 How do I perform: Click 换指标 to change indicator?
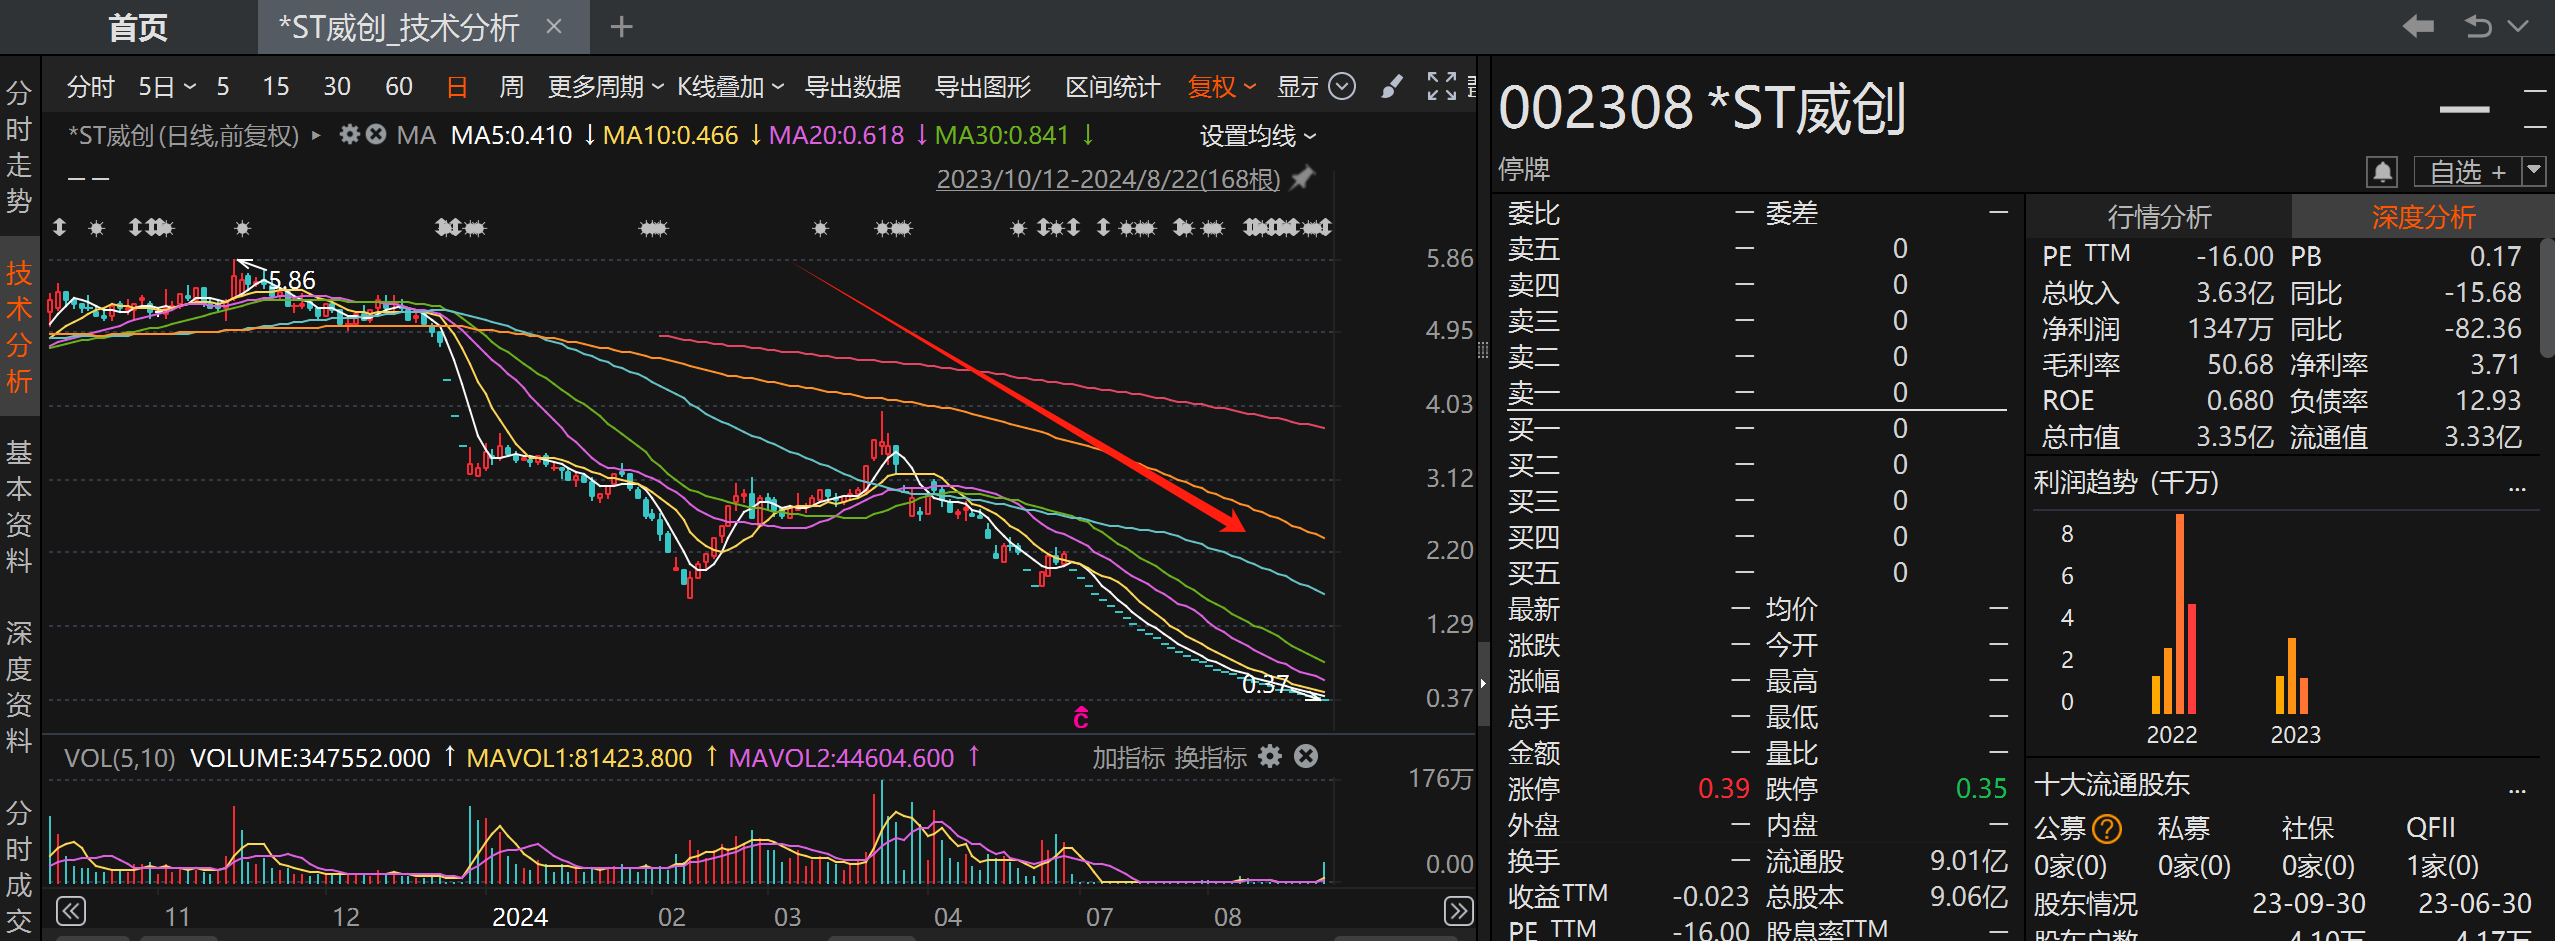point(1210,758)
